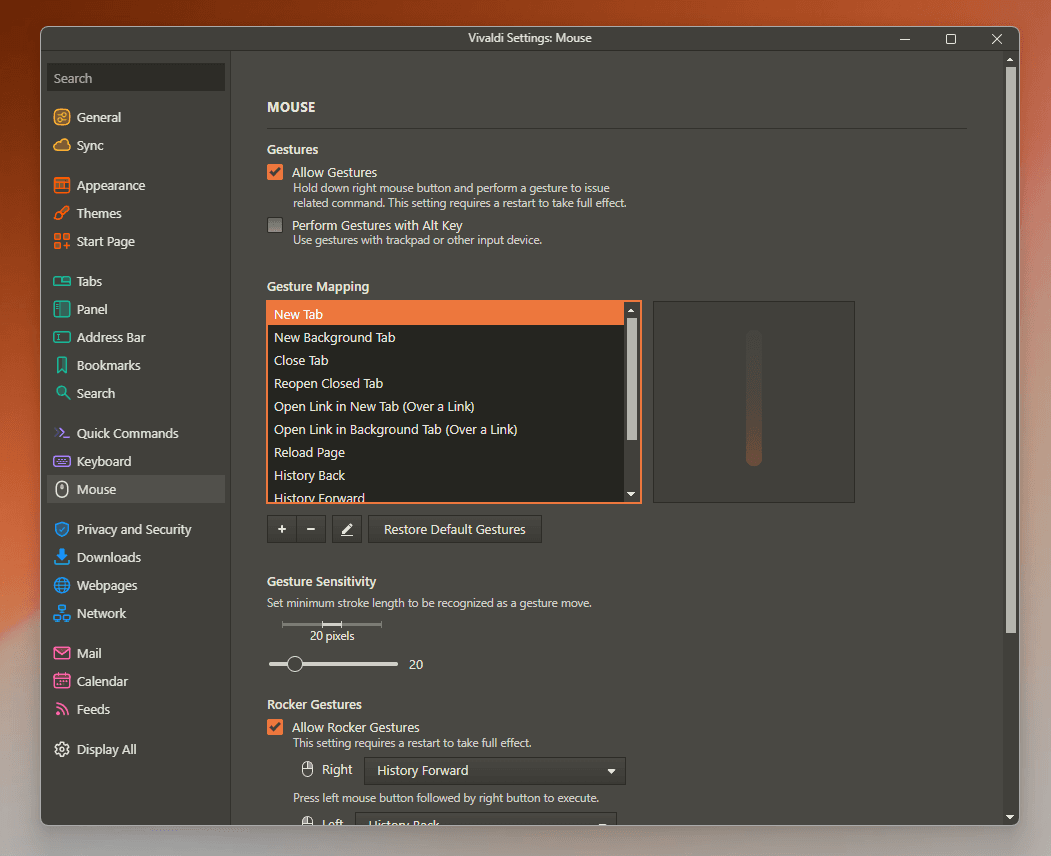Open Themes settings via the paintbrush icon

click(x=61, y=213)
